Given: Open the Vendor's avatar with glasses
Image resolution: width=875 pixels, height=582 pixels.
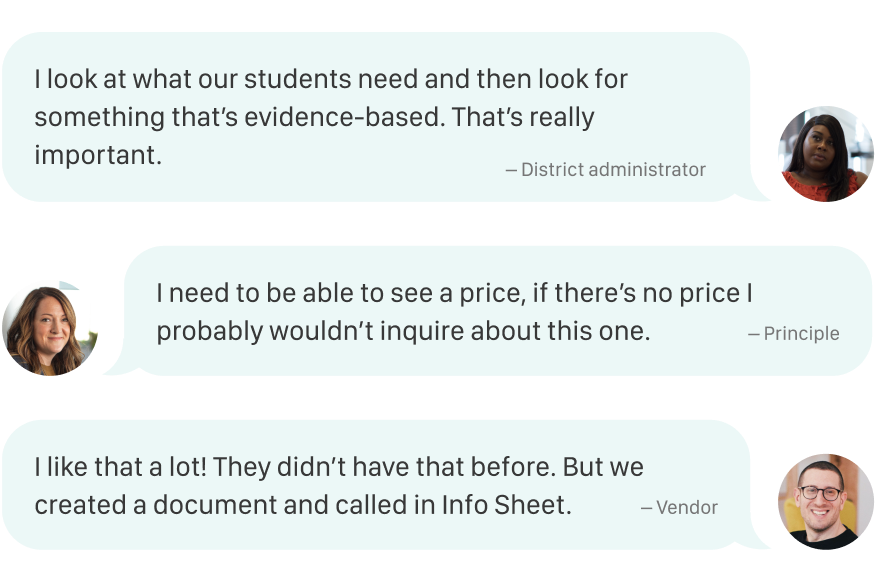Looking at the screenshot, I should (x=825, y=501).
